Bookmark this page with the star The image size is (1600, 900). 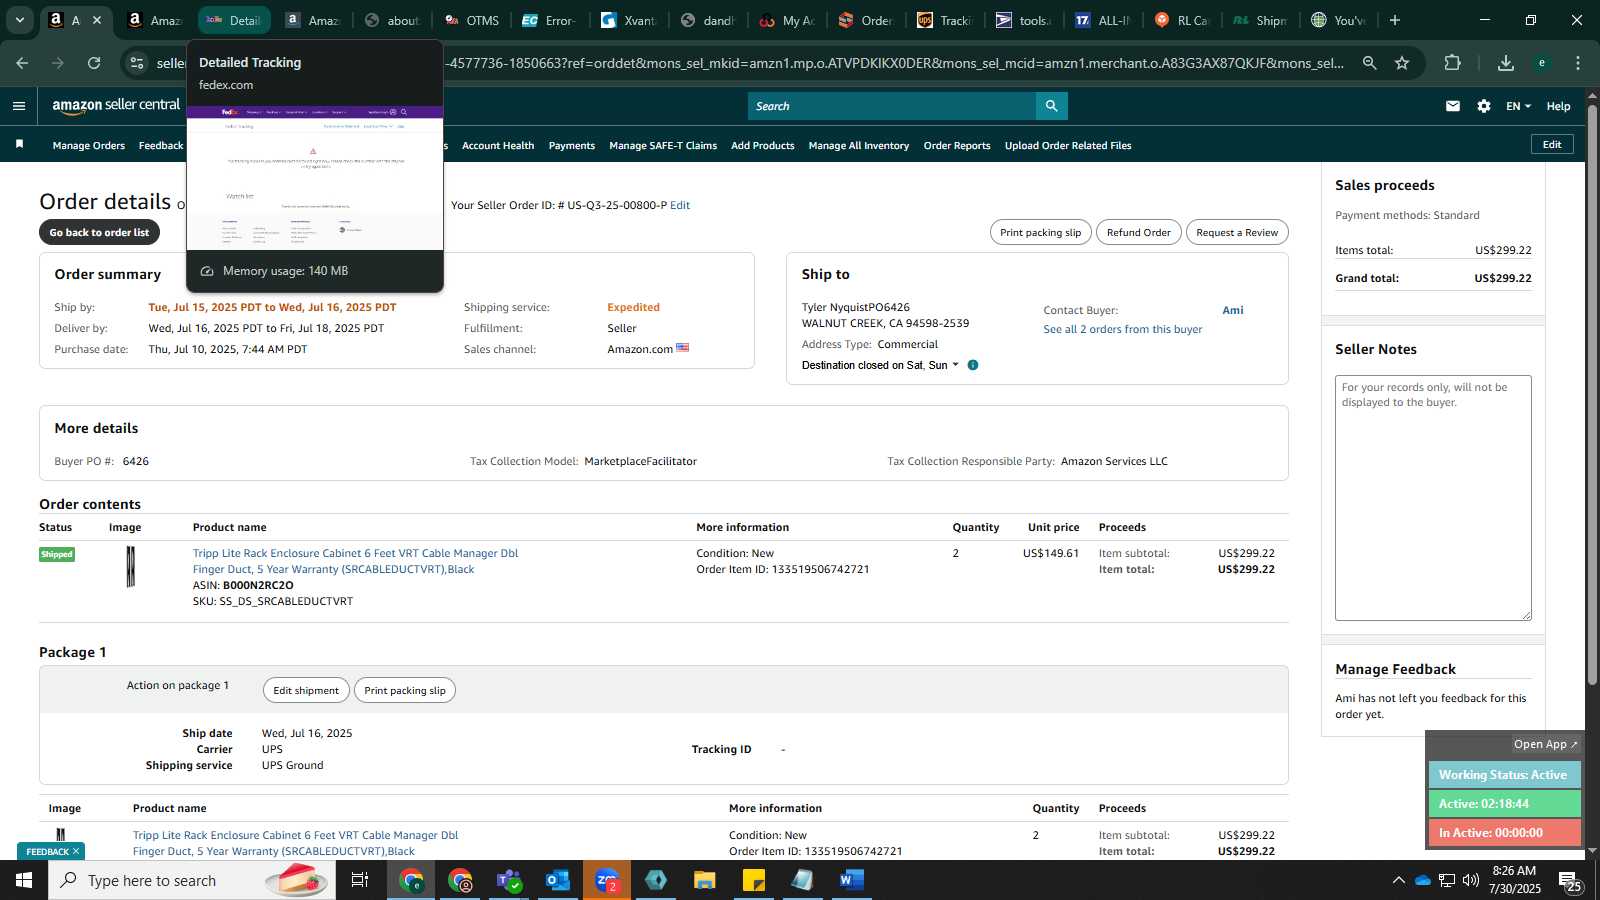pos(1402,63)
